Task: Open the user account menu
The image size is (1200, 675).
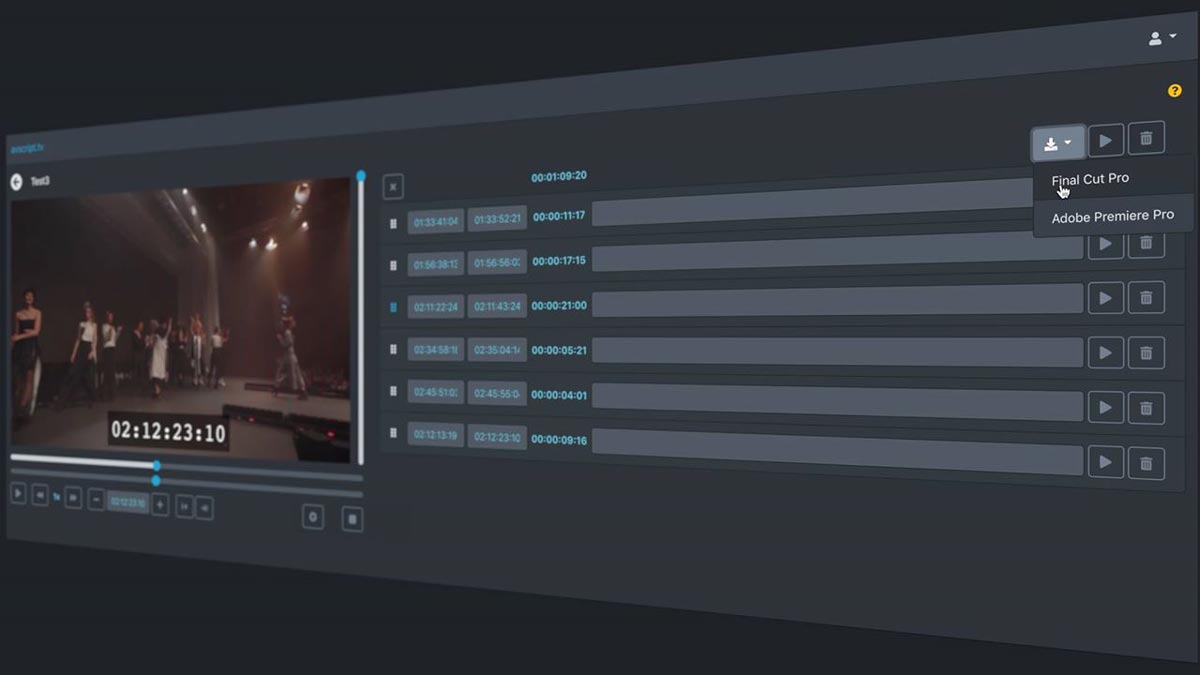Action: pyautogui.click(x=1162, y=38)
